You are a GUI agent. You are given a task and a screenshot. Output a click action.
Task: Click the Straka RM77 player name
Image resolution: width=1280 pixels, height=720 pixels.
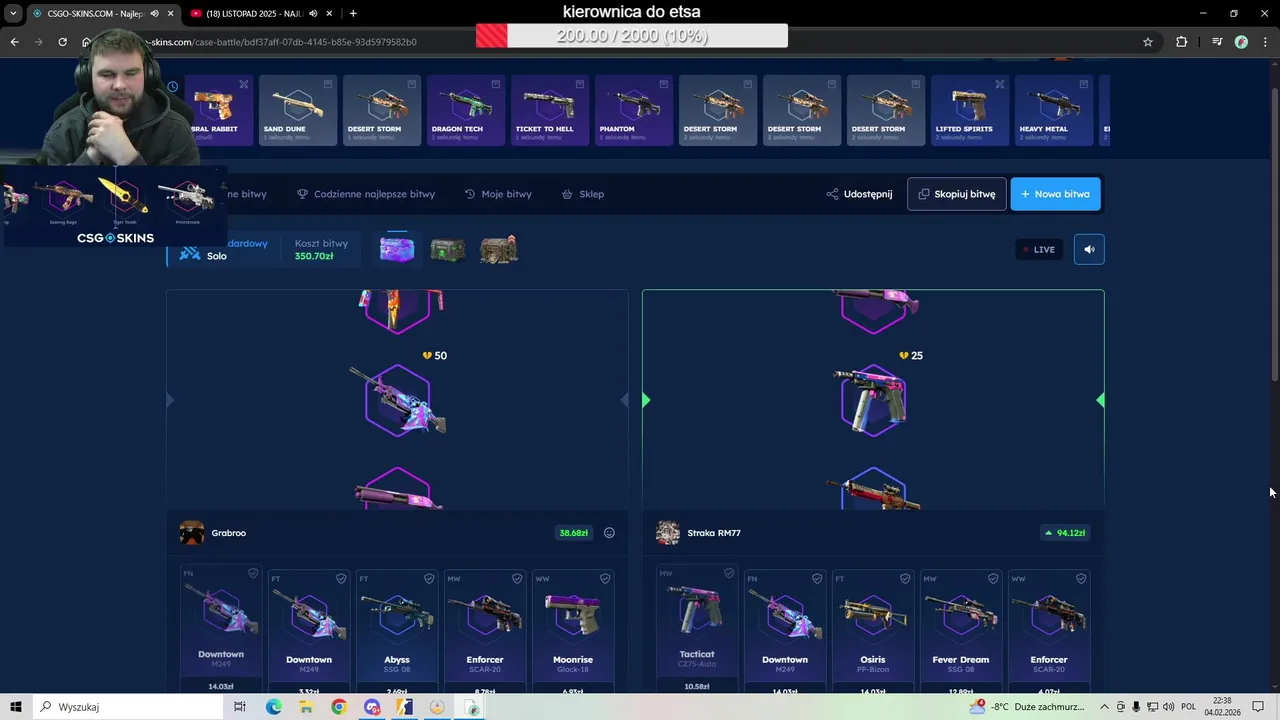coord(714,533)
